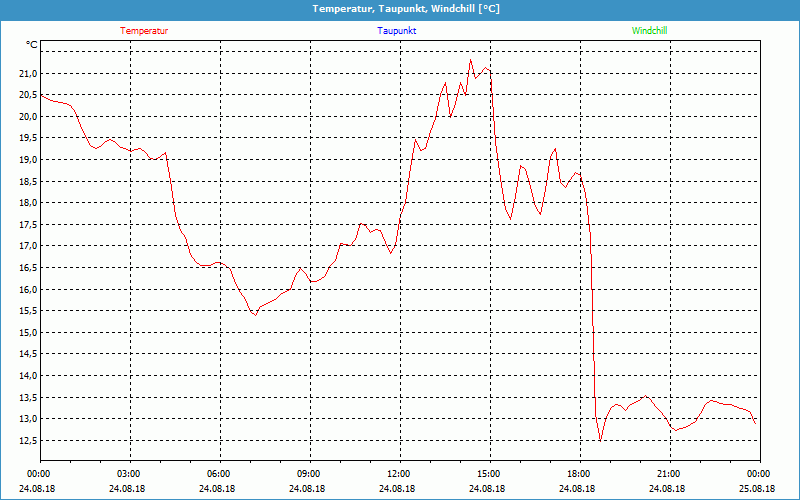
Task: Click the 25.08.18 date label
Action: (758, 489)
